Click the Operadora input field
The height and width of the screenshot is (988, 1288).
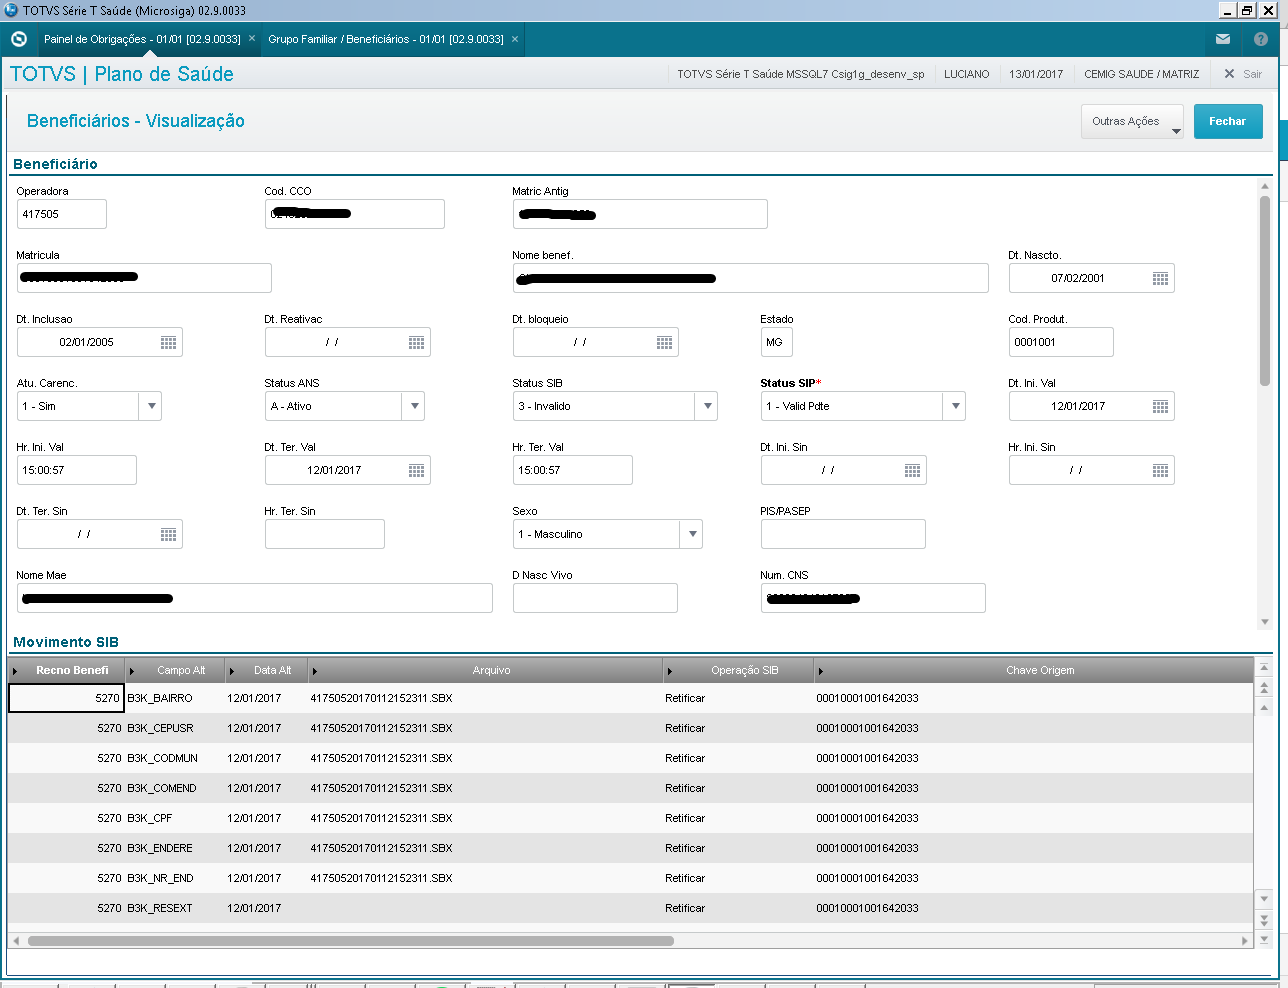62,214
